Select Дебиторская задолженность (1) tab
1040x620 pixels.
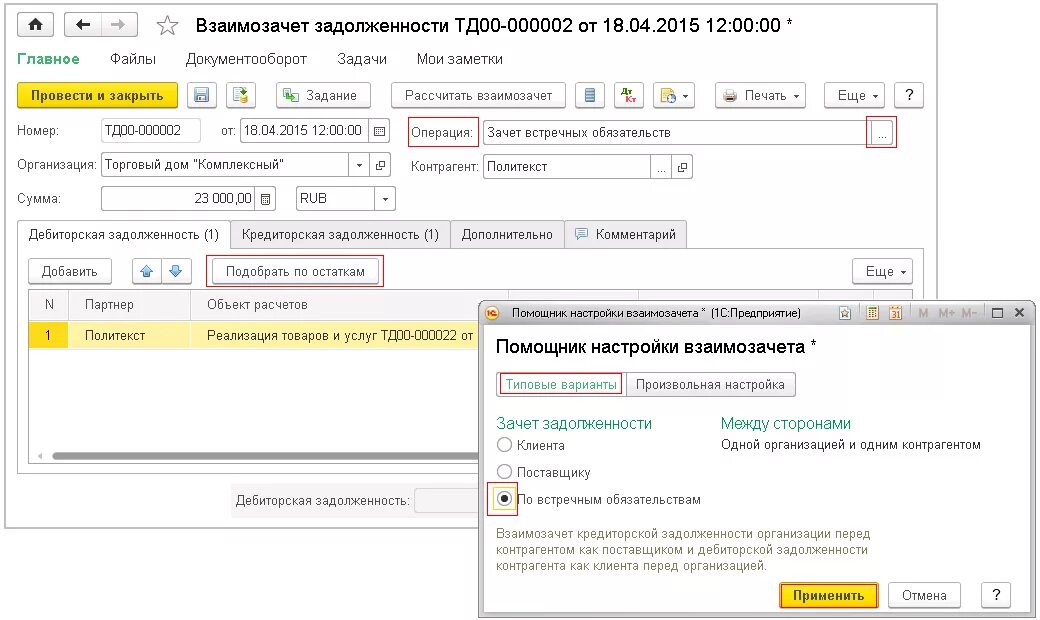pyautogui.click(x=123, y=235)
